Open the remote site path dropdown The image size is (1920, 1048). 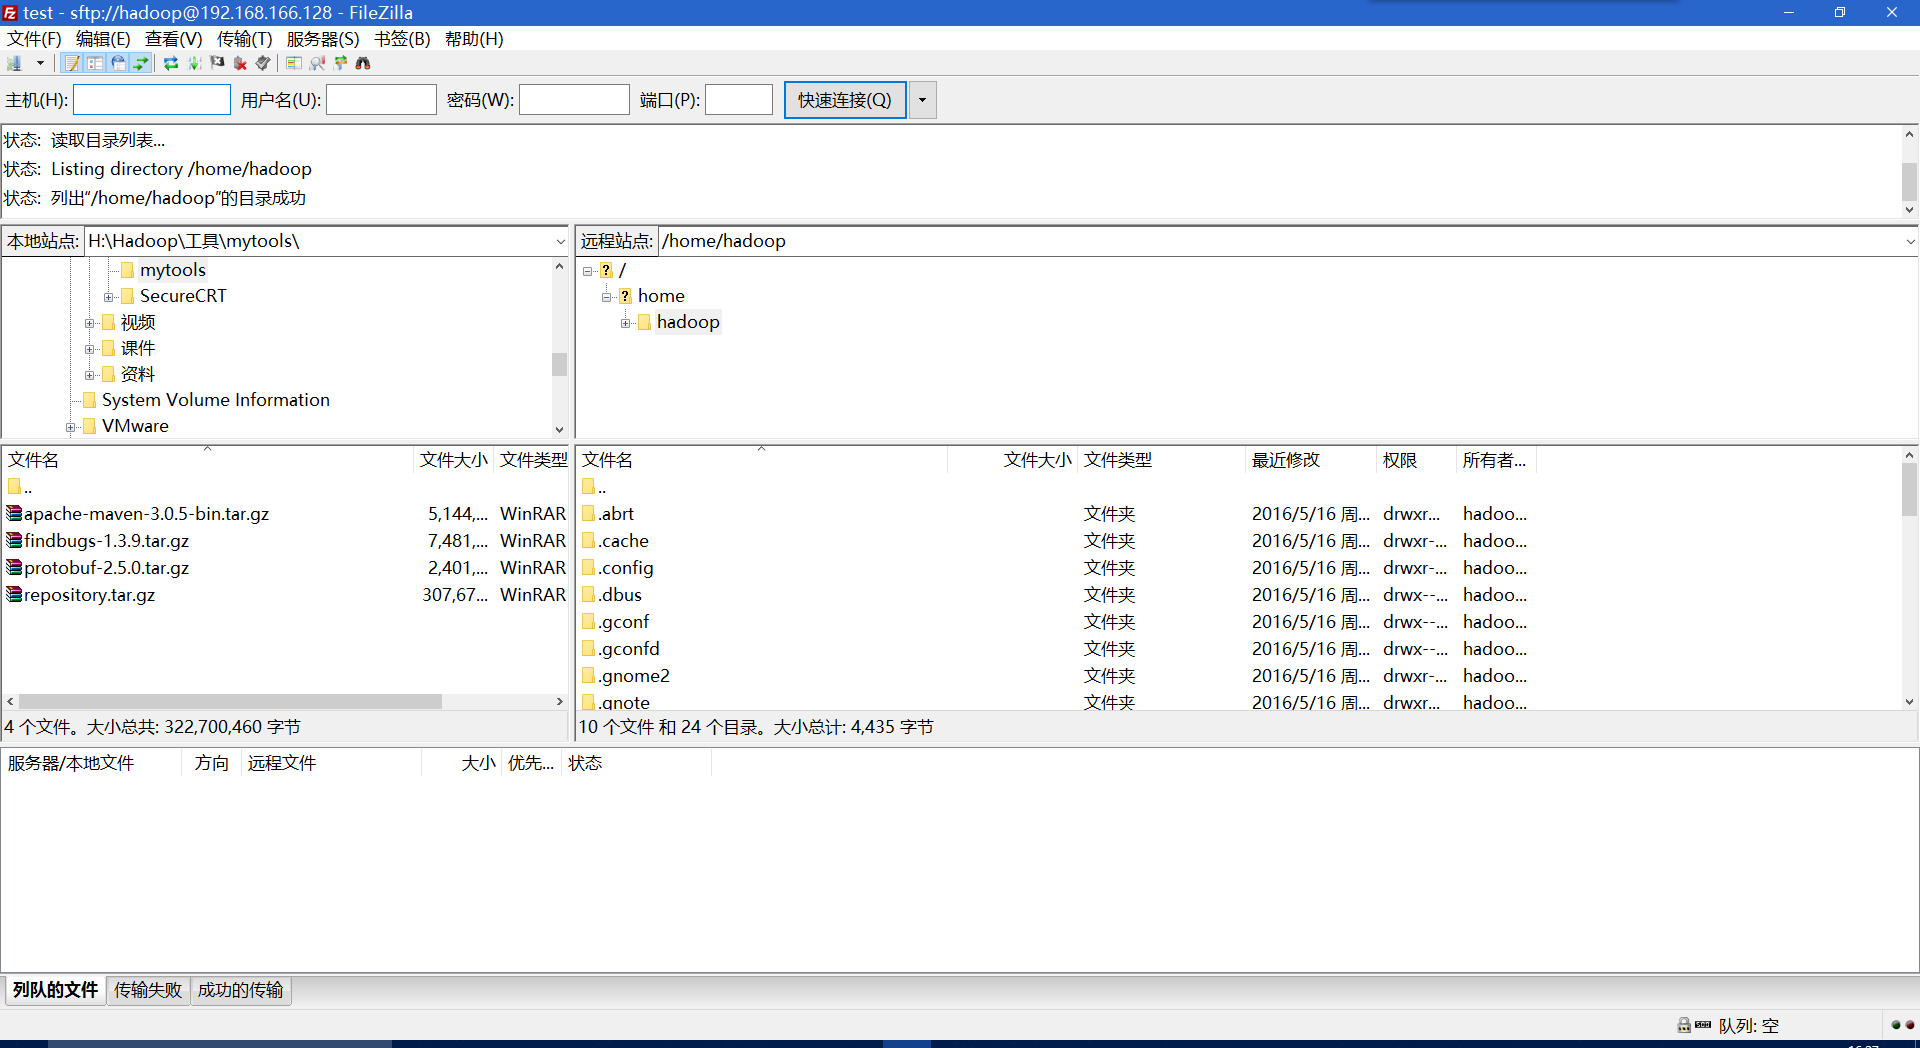pos(1909,241)
